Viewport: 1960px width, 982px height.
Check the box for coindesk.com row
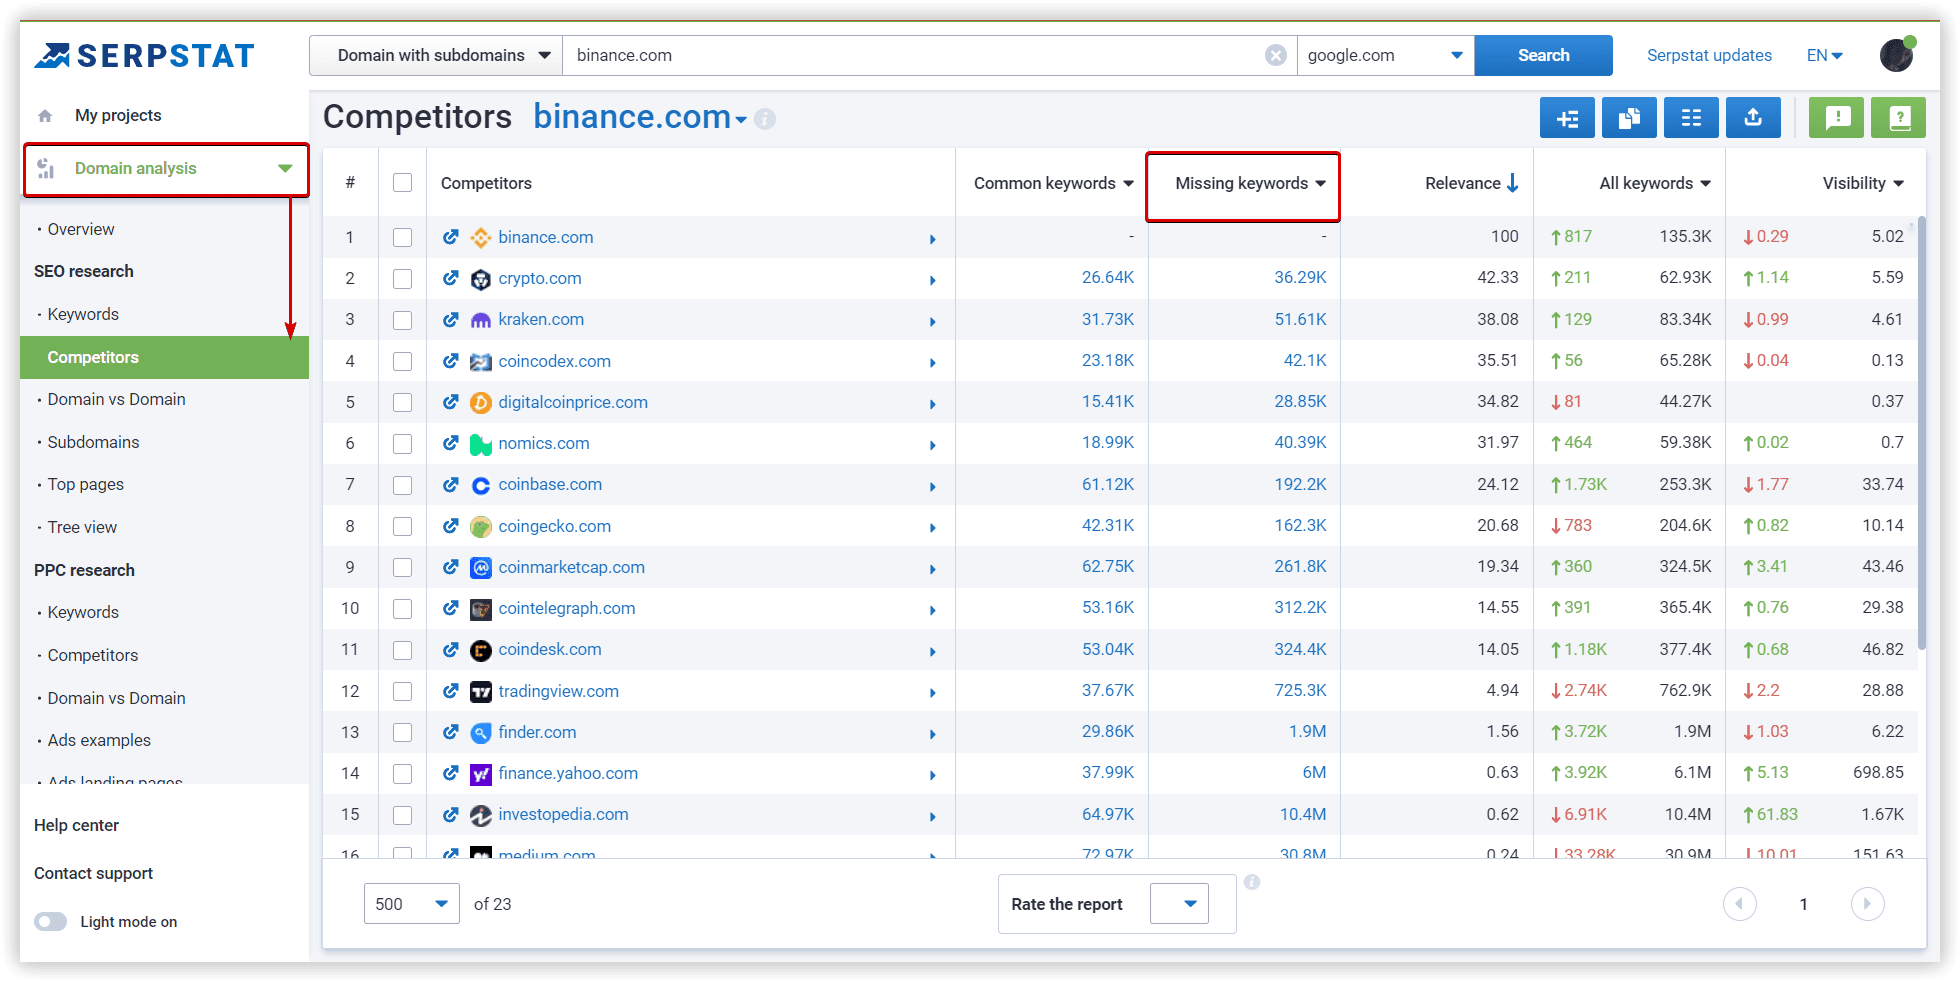click(x=403, y=650)
